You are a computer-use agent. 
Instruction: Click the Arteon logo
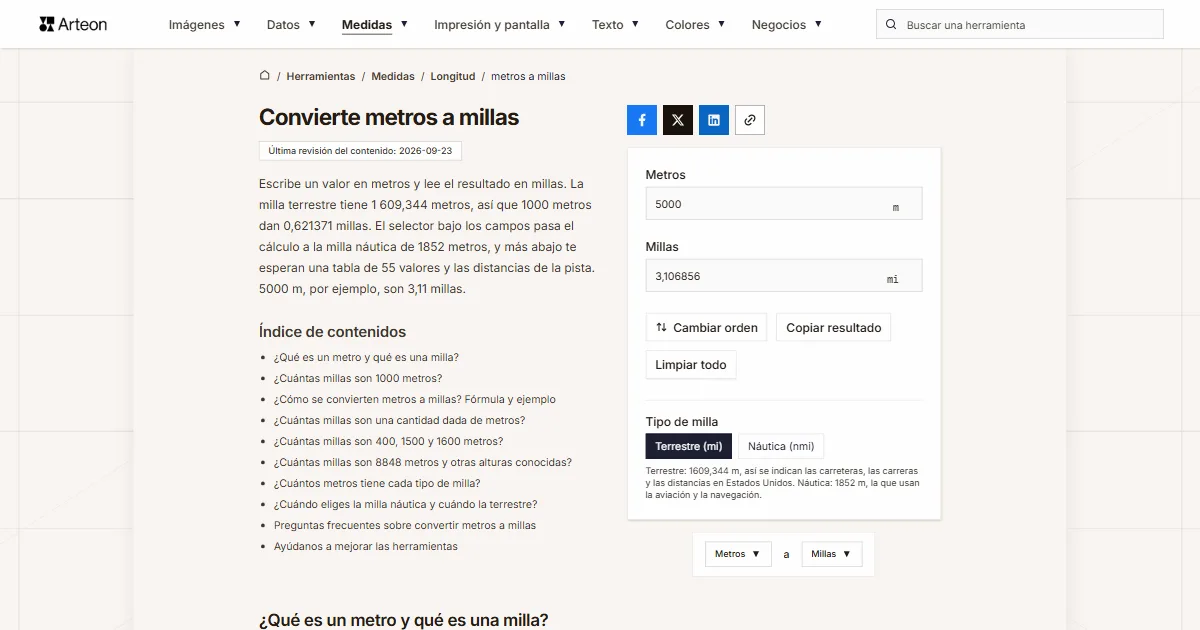click(x=73, y=24)
